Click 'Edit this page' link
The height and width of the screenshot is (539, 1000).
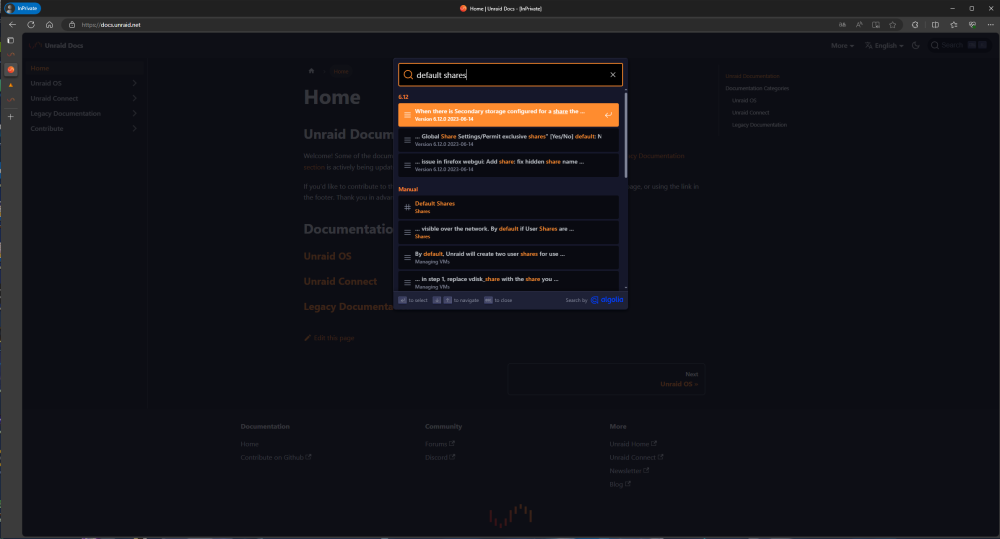[329, 338]
